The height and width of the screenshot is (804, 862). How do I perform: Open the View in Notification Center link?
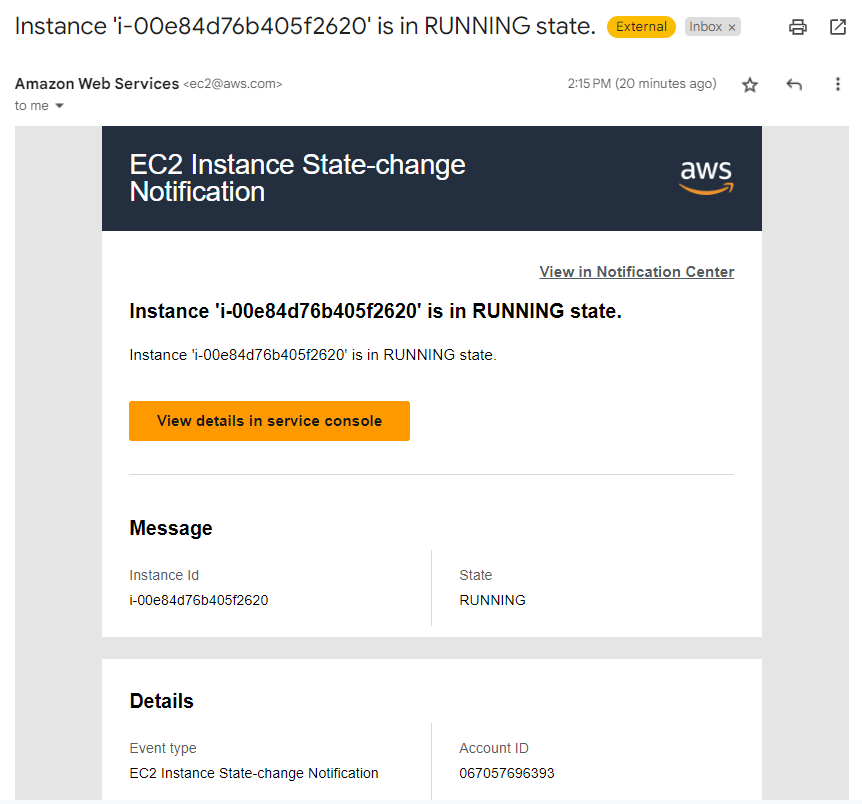pos(636,272)
